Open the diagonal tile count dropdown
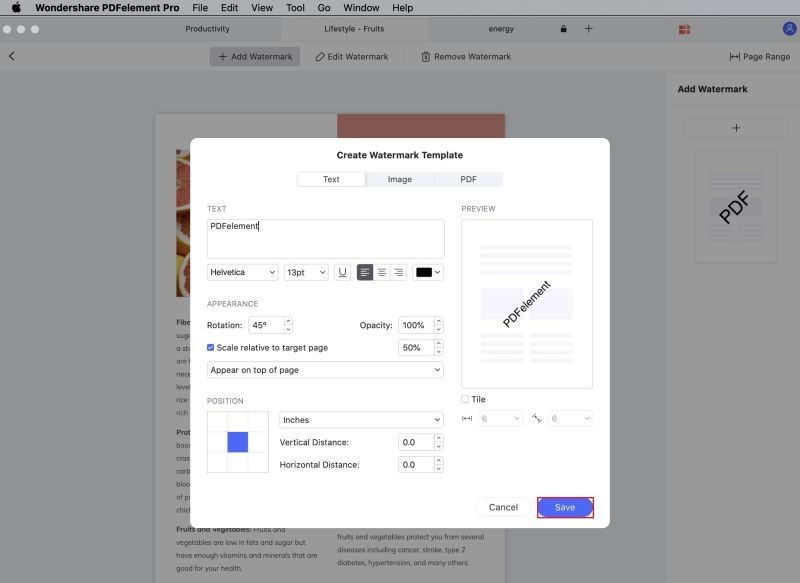The width and height of the screenshot is (800, 583). [x=570, y=419]
